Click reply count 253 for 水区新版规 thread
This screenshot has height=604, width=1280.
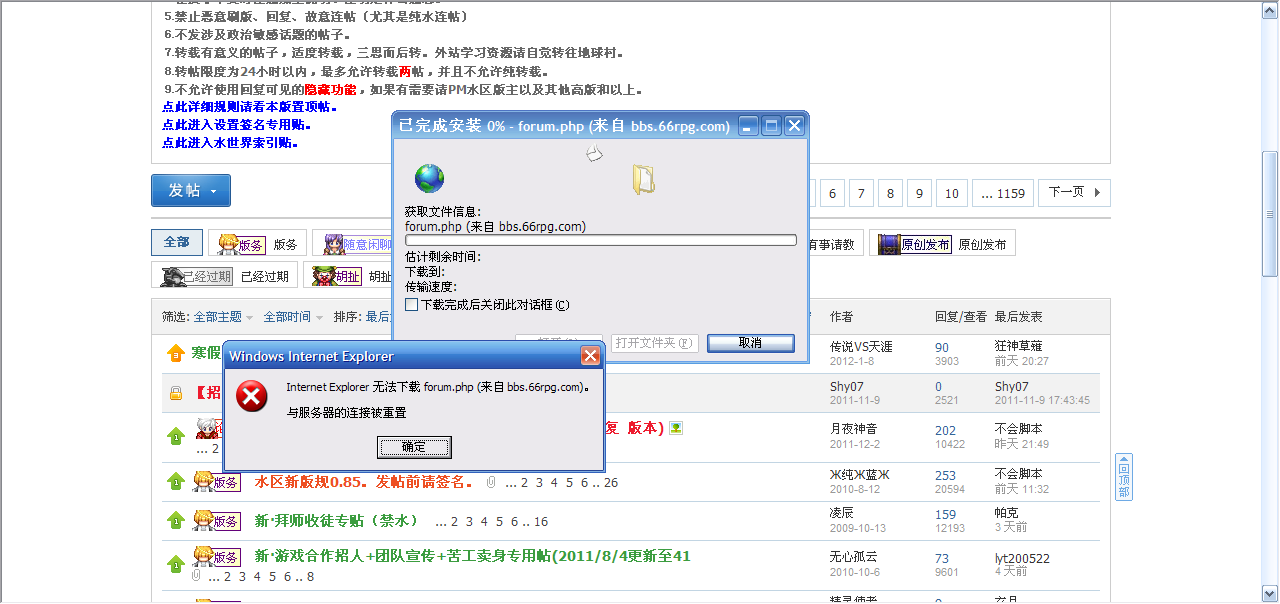coord(946,476)
